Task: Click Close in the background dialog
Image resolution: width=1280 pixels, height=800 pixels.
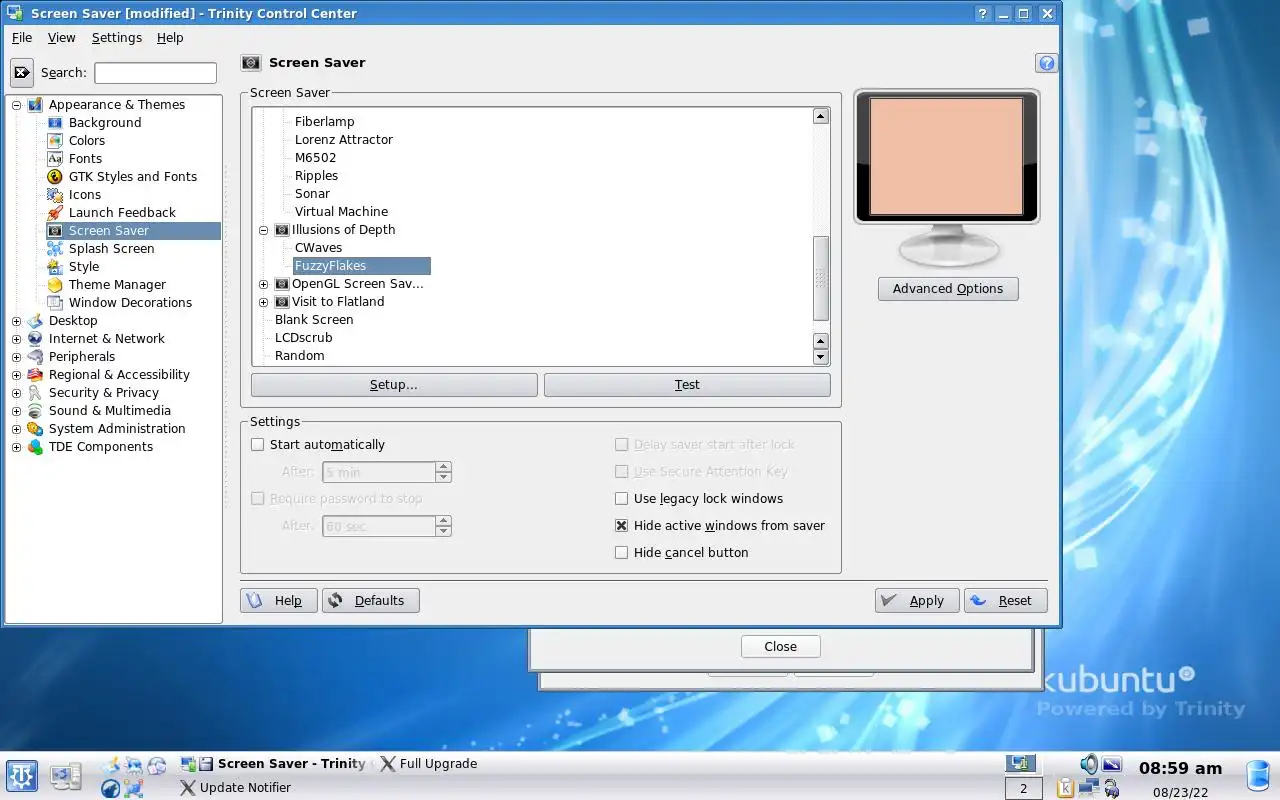Action: click(781, 647)
